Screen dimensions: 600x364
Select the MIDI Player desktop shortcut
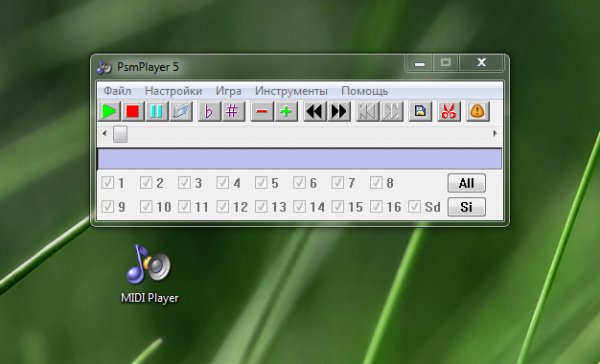(x=149, y=274)
